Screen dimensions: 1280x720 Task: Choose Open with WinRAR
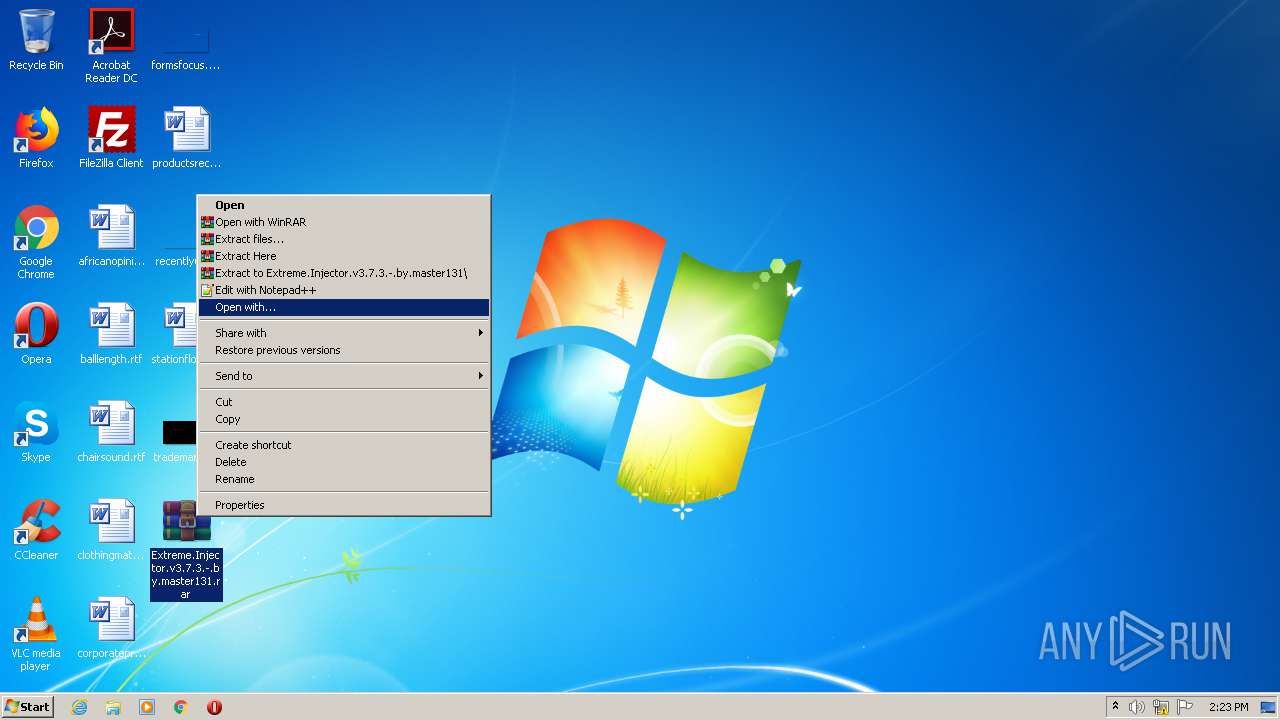344,222
